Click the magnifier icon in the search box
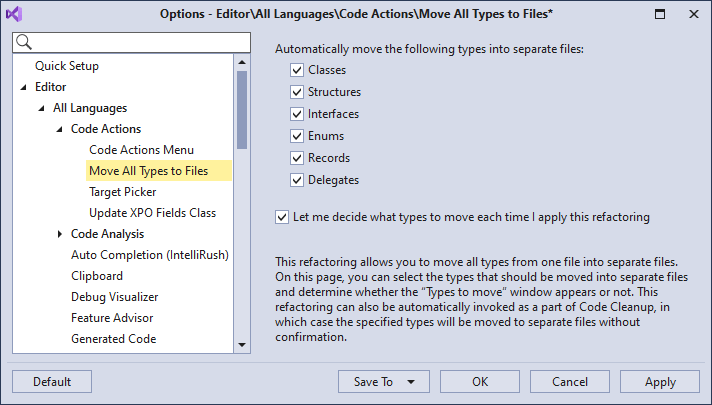Image resolution: width=712 pixels, height=405 pixels. [25, 42]
